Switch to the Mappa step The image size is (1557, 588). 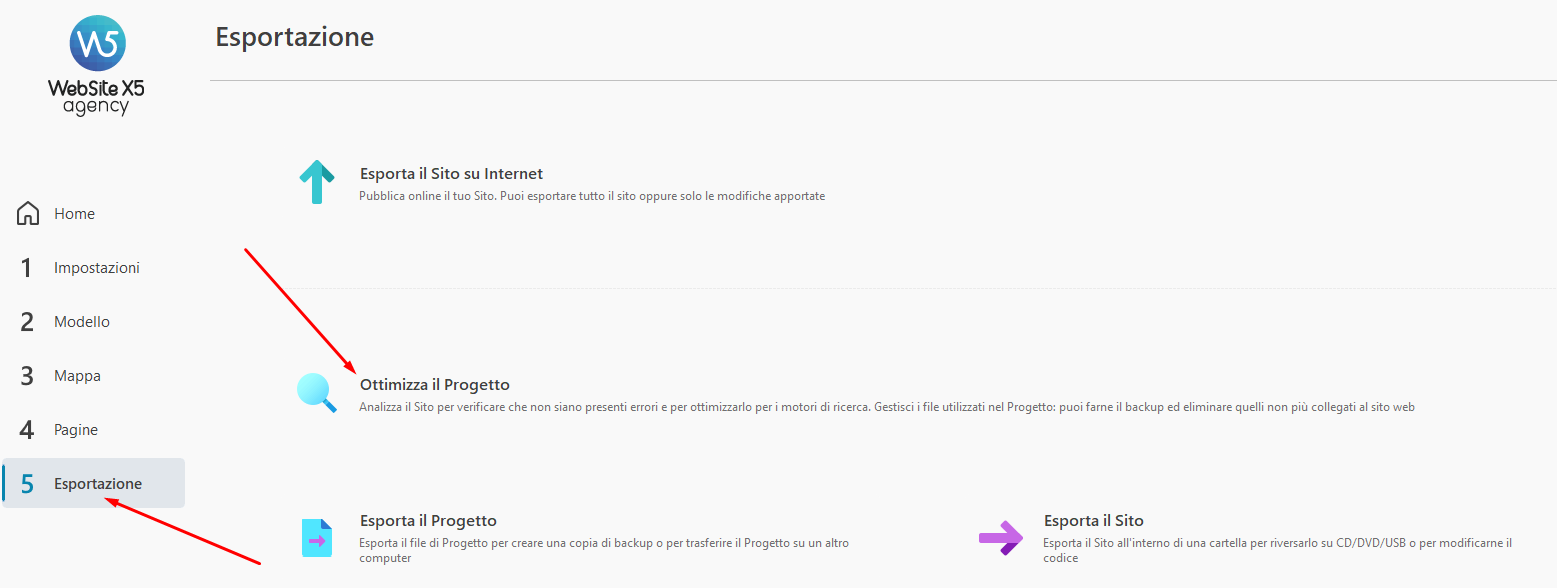[78, 376]
